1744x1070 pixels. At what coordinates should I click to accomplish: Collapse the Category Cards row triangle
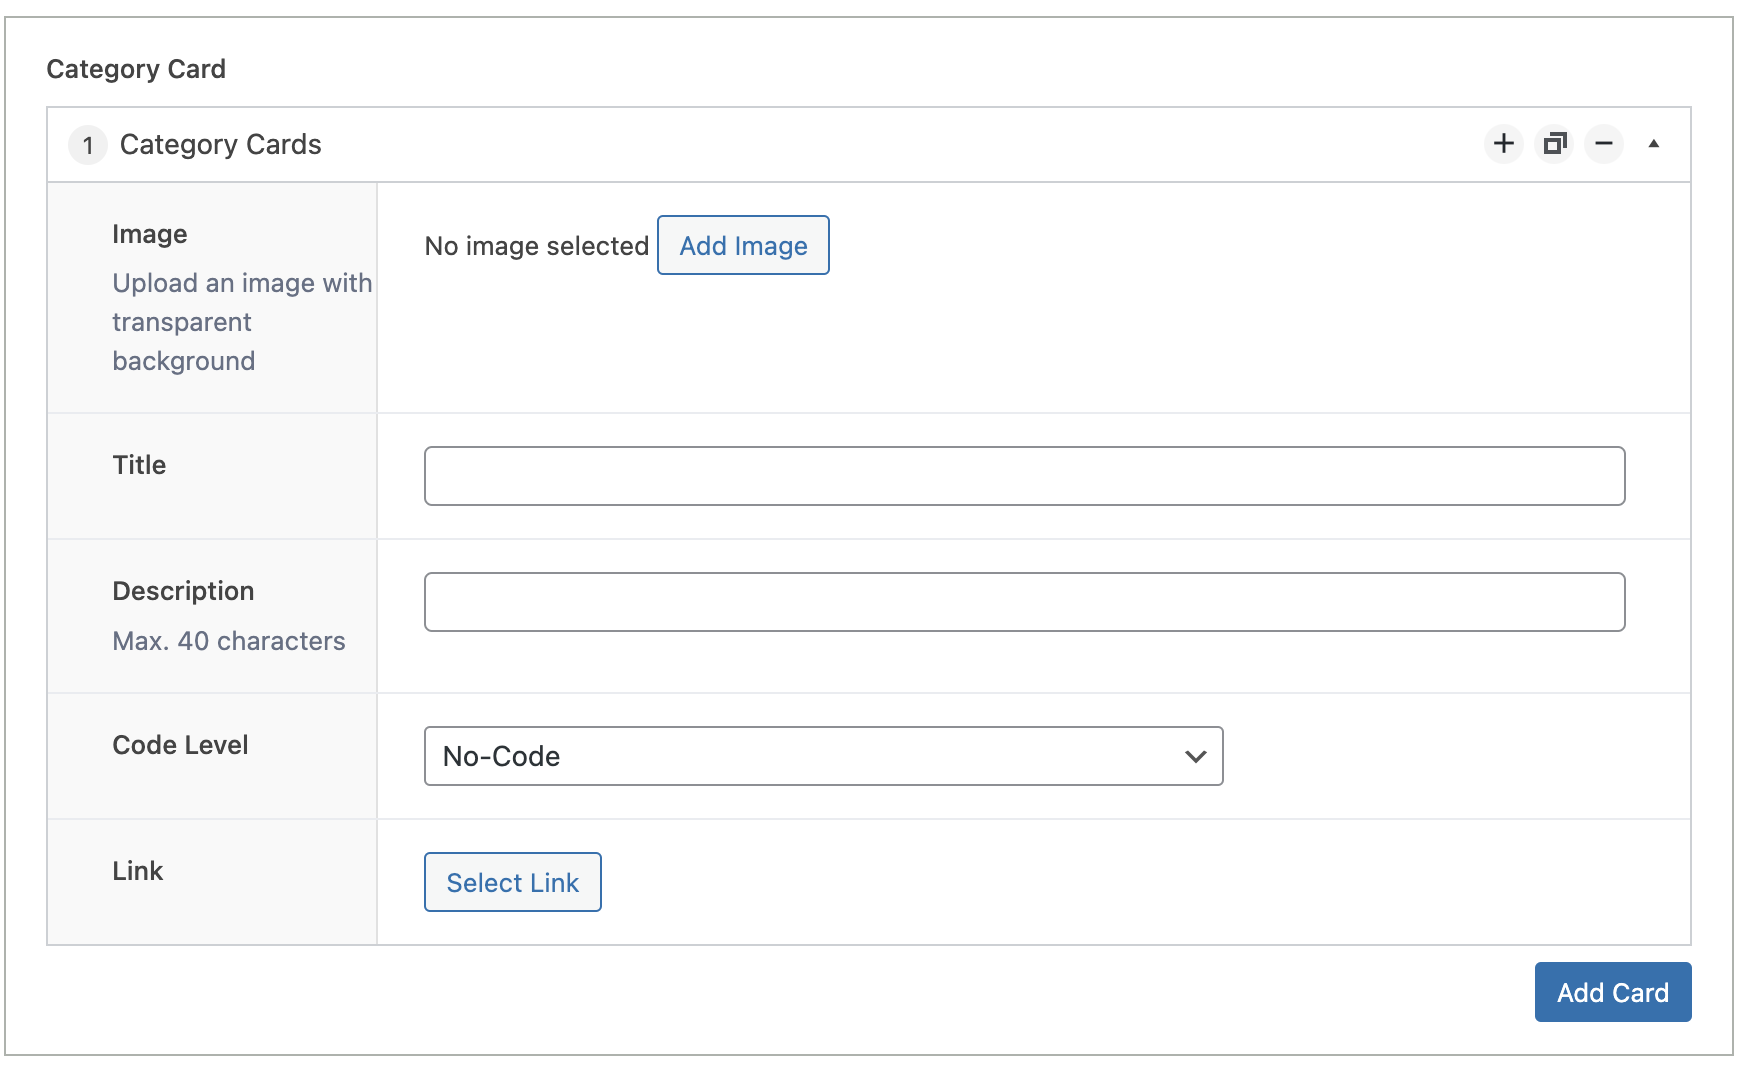[1654, 144]
